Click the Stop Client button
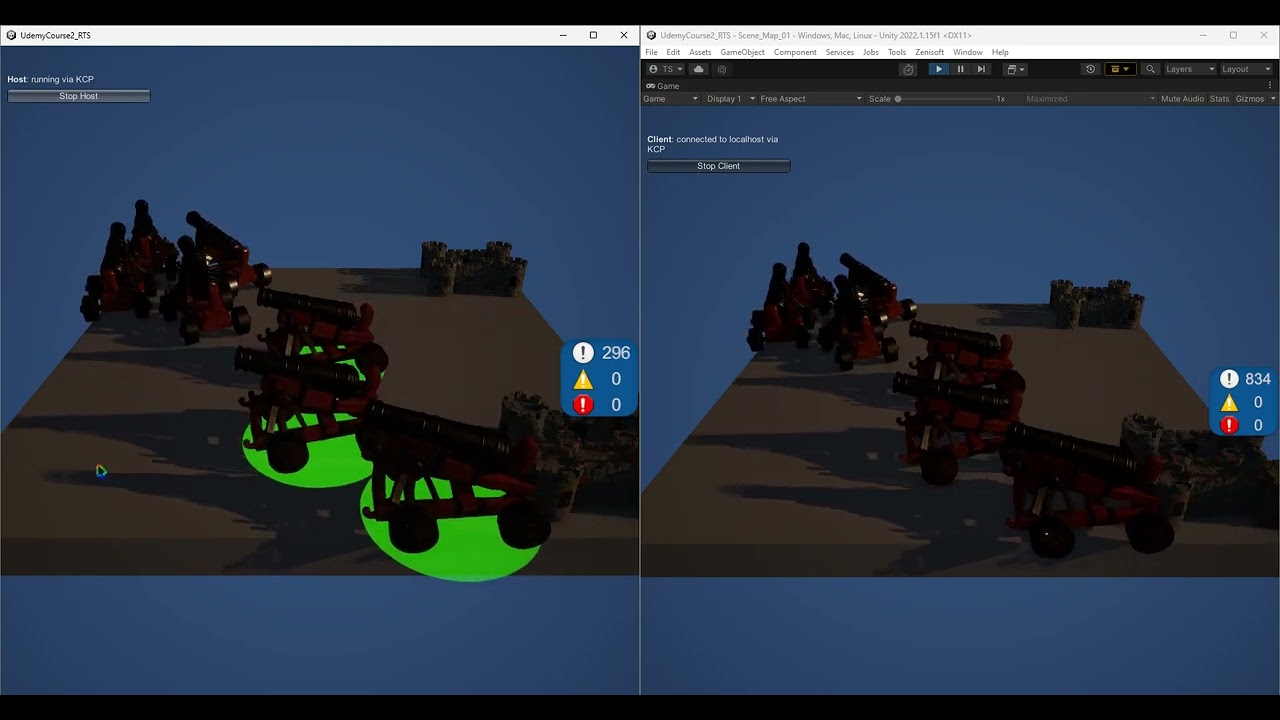The width and height of the screenshot is (1280, 720). (718, 166)
